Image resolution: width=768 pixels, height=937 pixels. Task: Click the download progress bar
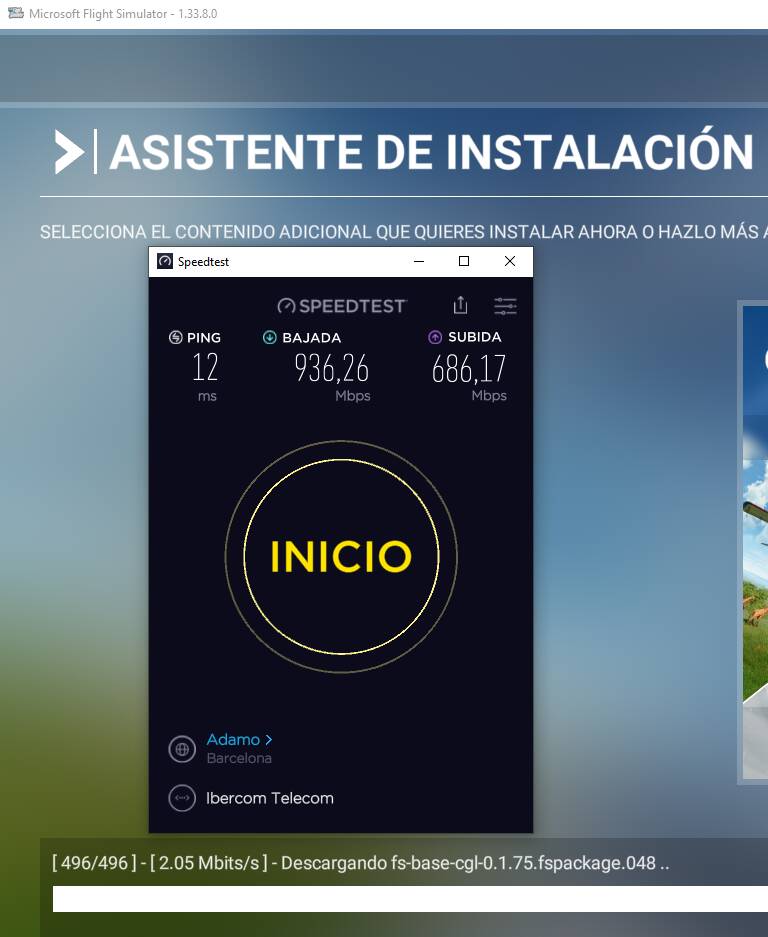pos(410,899)
